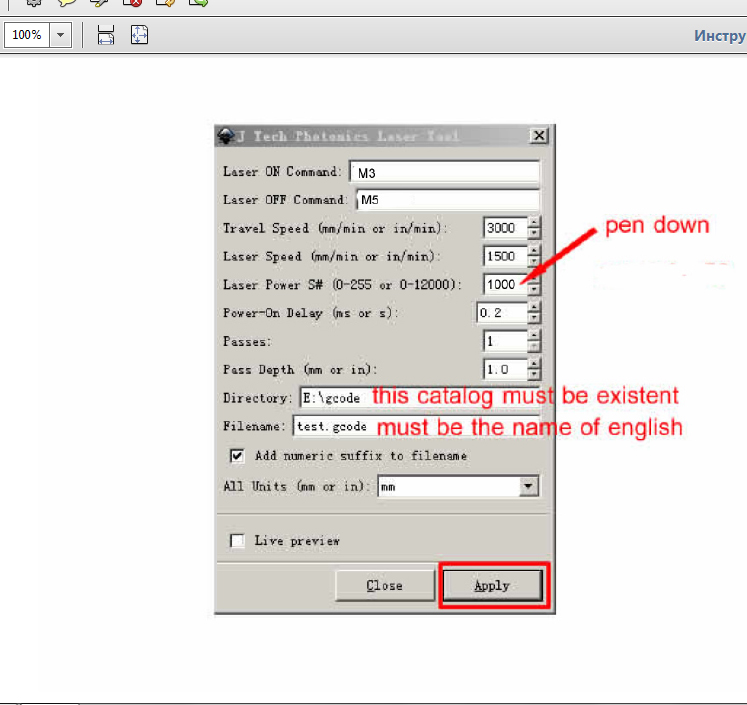Click the fit whole page icon
The width and height of the screenshot is (747, 705).
coord(139,35)
